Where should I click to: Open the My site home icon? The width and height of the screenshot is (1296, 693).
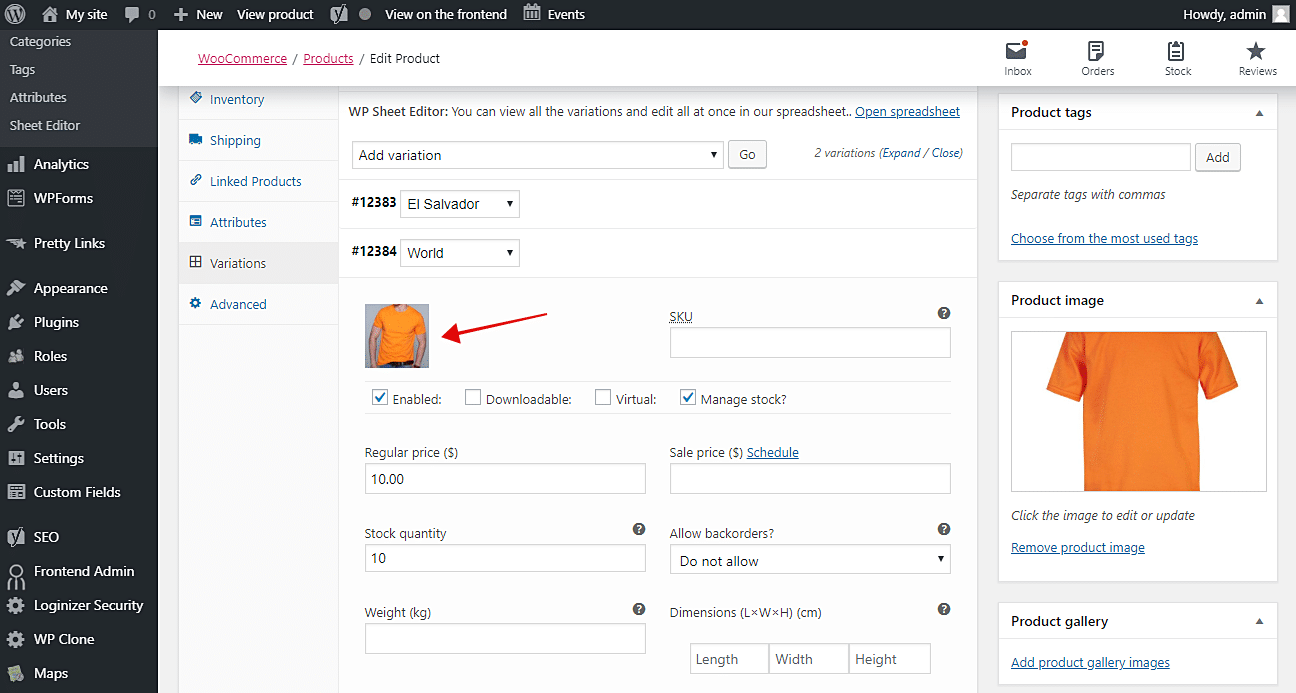(x=50, y=14)
